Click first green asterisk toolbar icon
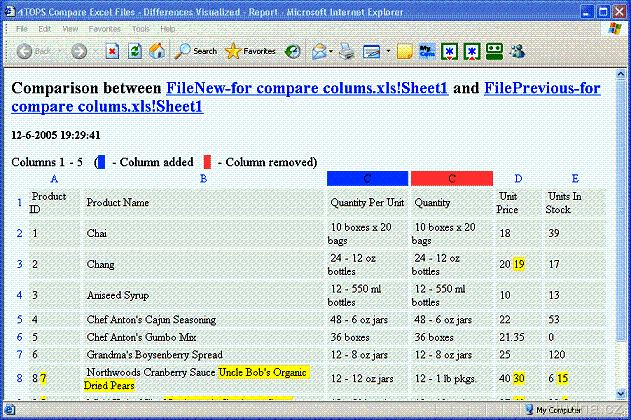Viewport: 631px width, 420px height. [x=450, y=51]
